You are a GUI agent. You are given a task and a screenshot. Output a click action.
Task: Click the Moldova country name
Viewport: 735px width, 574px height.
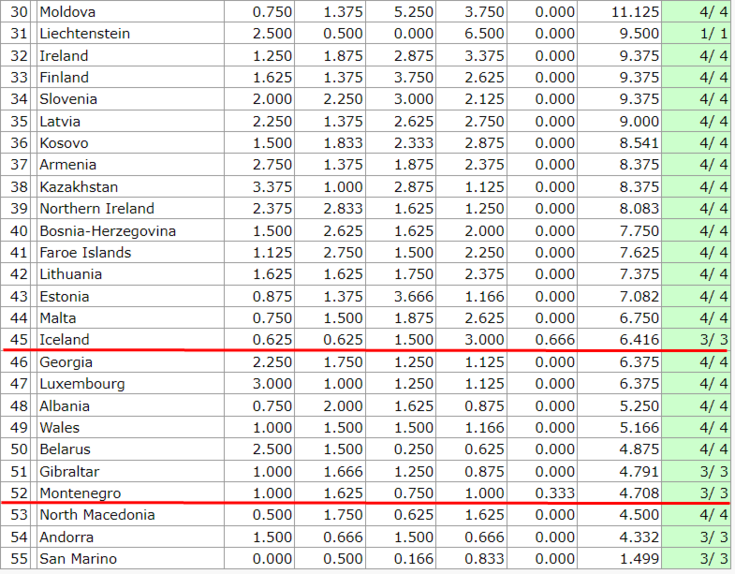click(x=68, y=12)
